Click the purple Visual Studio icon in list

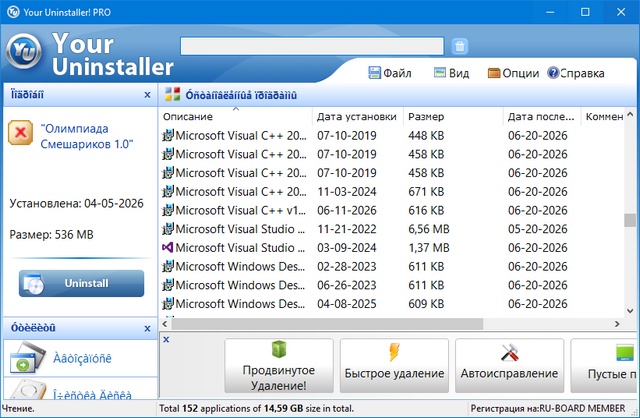(168, 247)
